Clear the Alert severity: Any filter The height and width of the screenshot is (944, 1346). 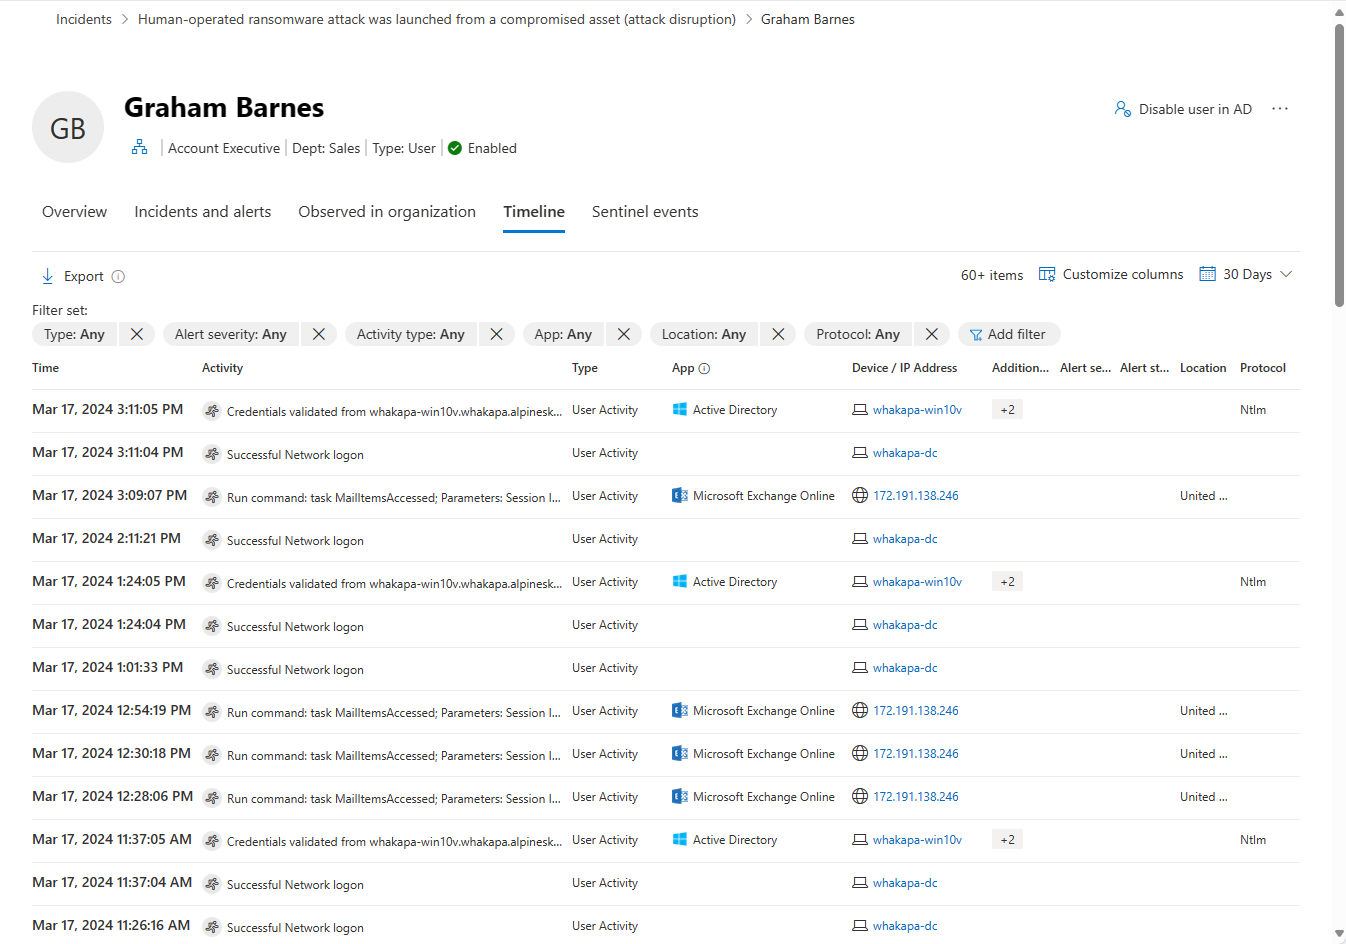[319, 334]
